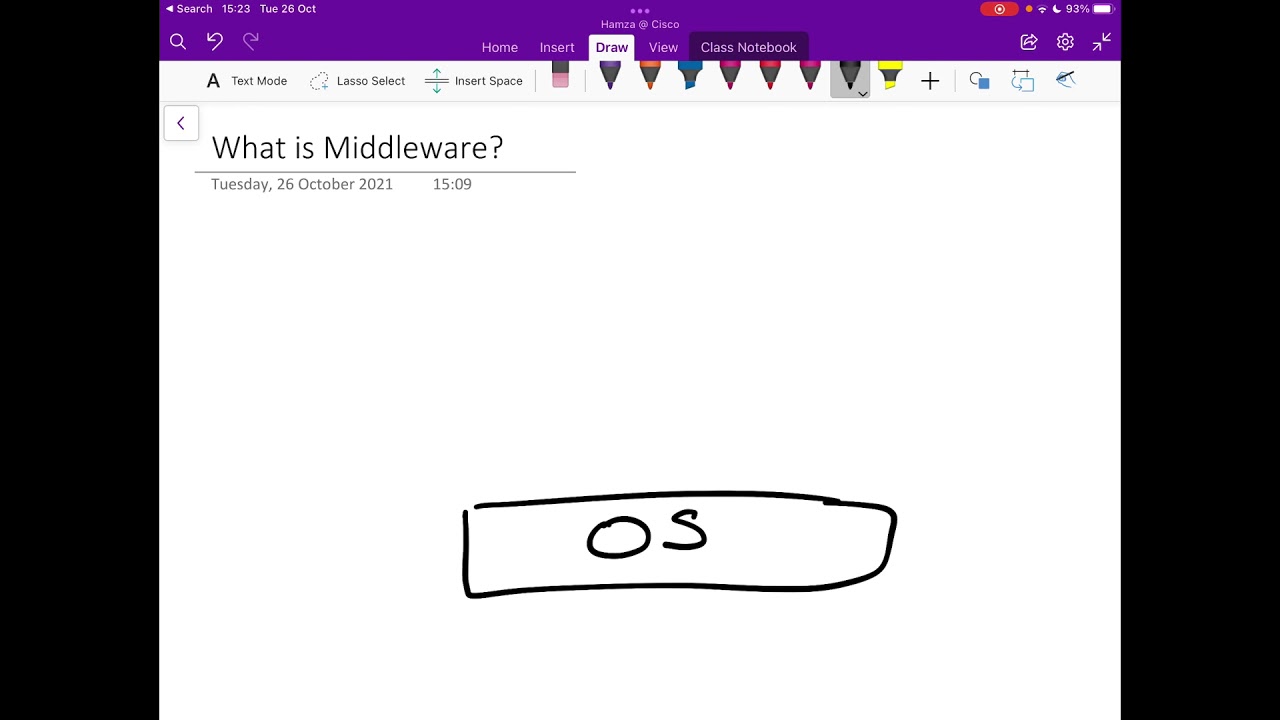Viewport: 1280px width, 720px height.
Task: Select the Eraser tool
Action: pyautogui.click(x=560, y=77)
